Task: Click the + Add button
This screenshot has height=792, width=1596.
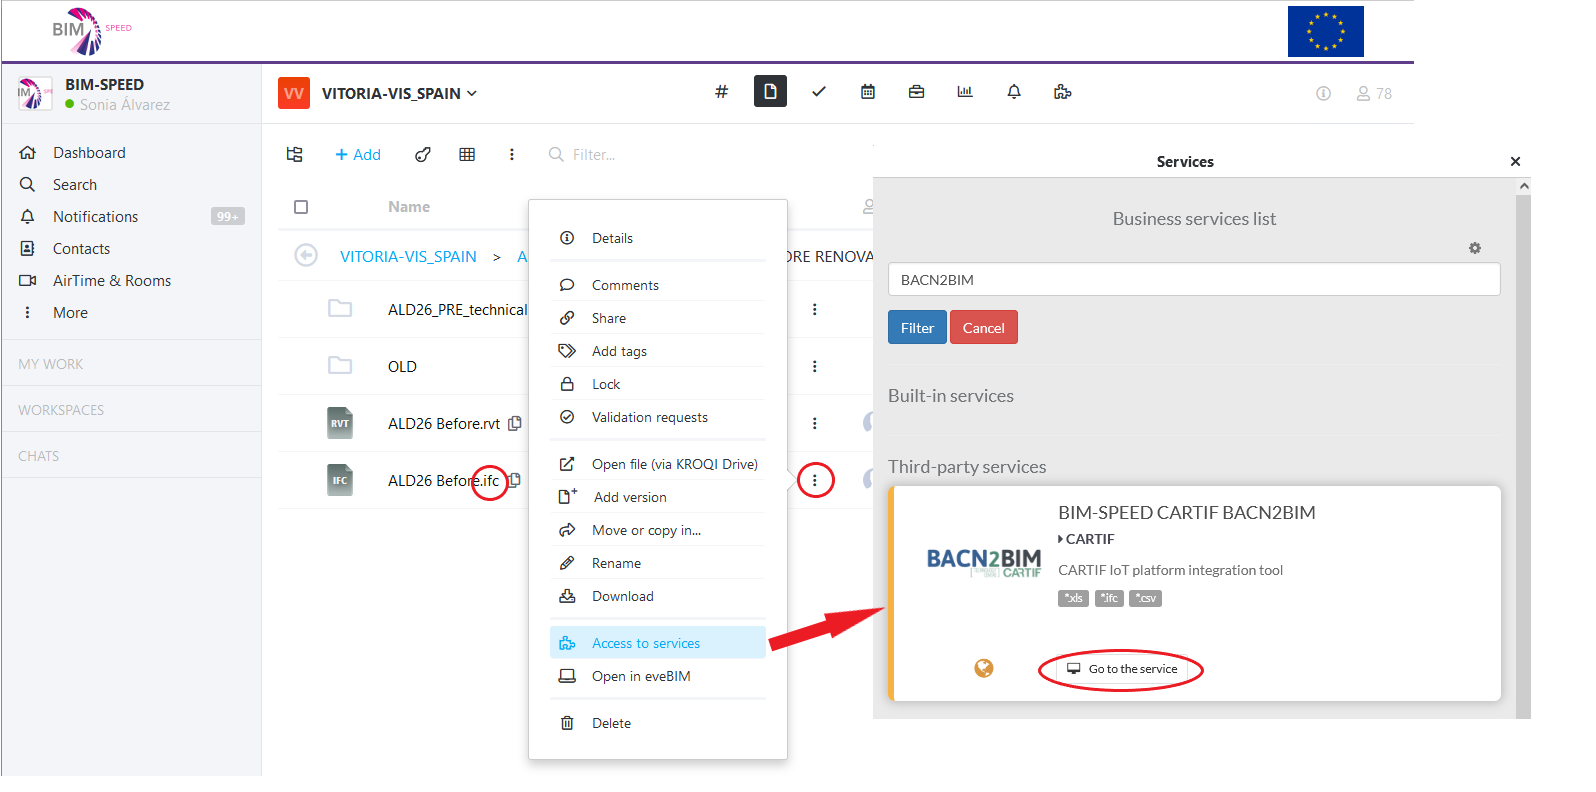Action: (358, 154)
